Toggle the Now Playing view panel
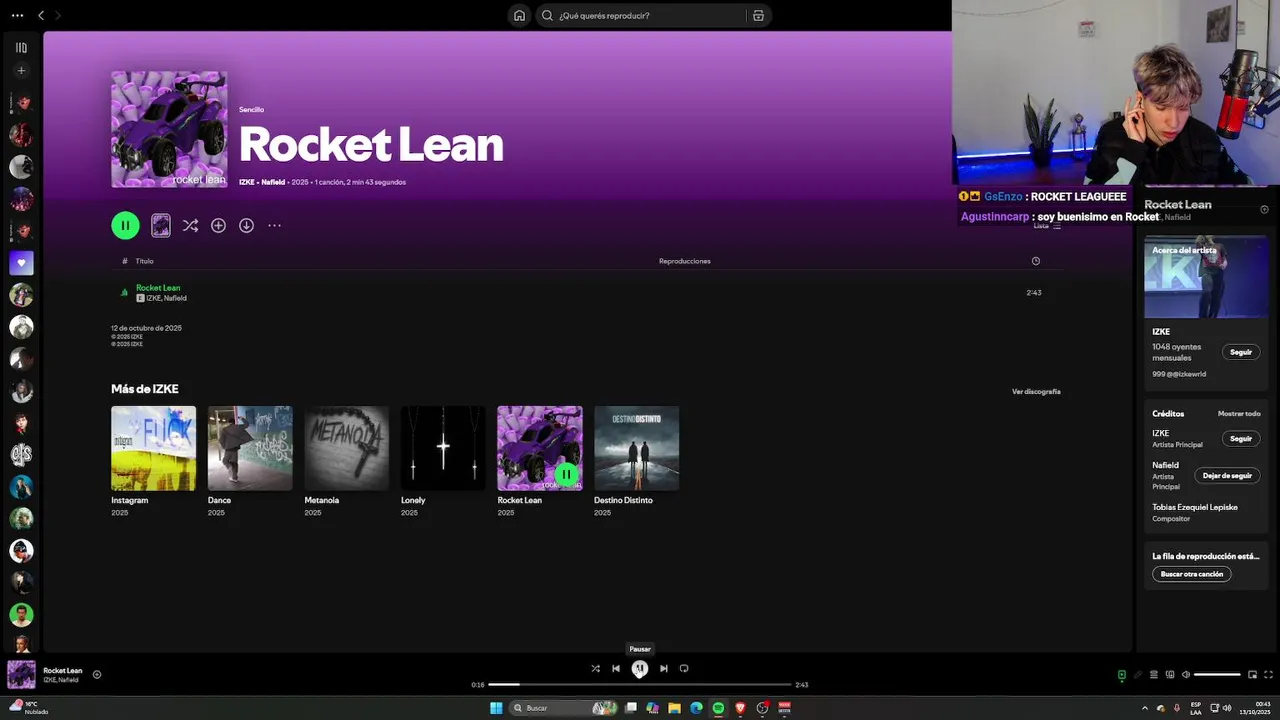Viewport: 1280px width, 720px height. tap(1121, 675)
